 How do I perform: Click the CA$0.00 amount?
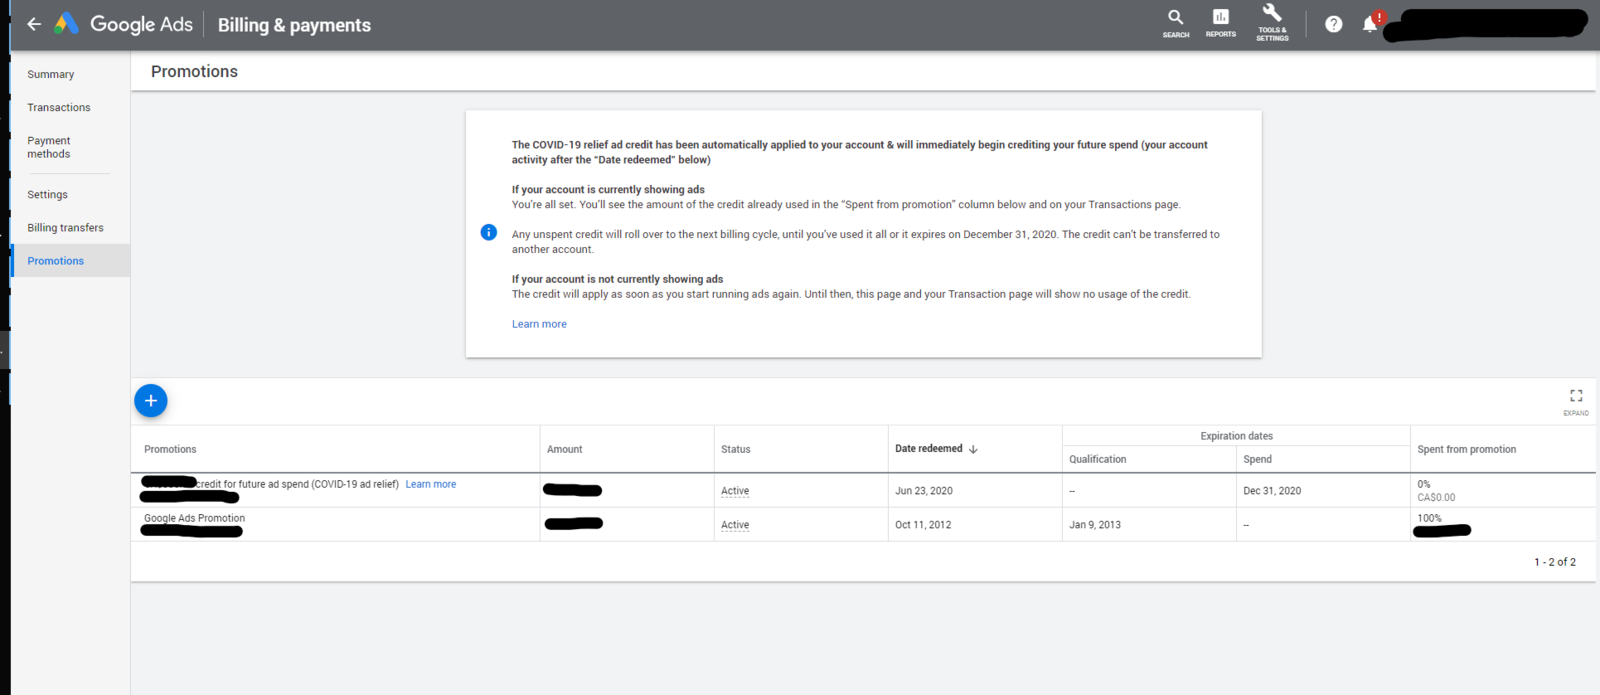click(1436, 497)
